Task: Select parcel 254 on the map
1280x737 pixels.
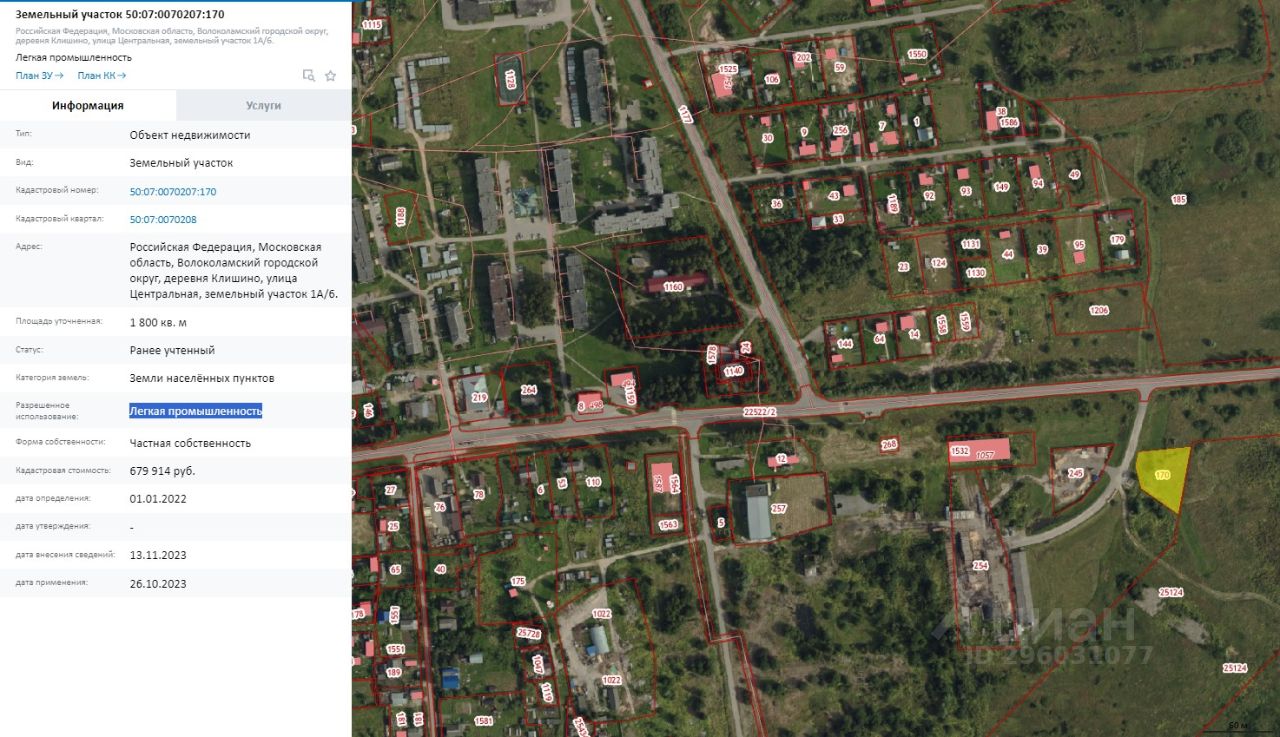Action: 980,565
